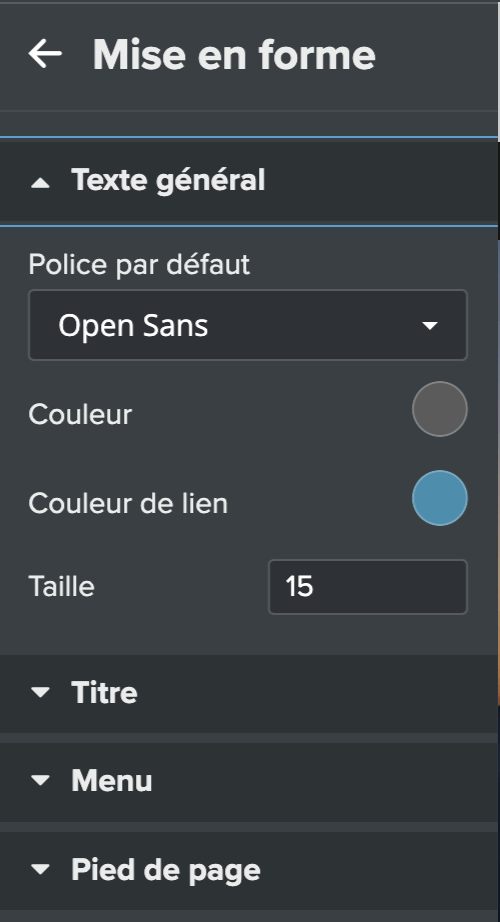Expand the Titre section header

249,694
